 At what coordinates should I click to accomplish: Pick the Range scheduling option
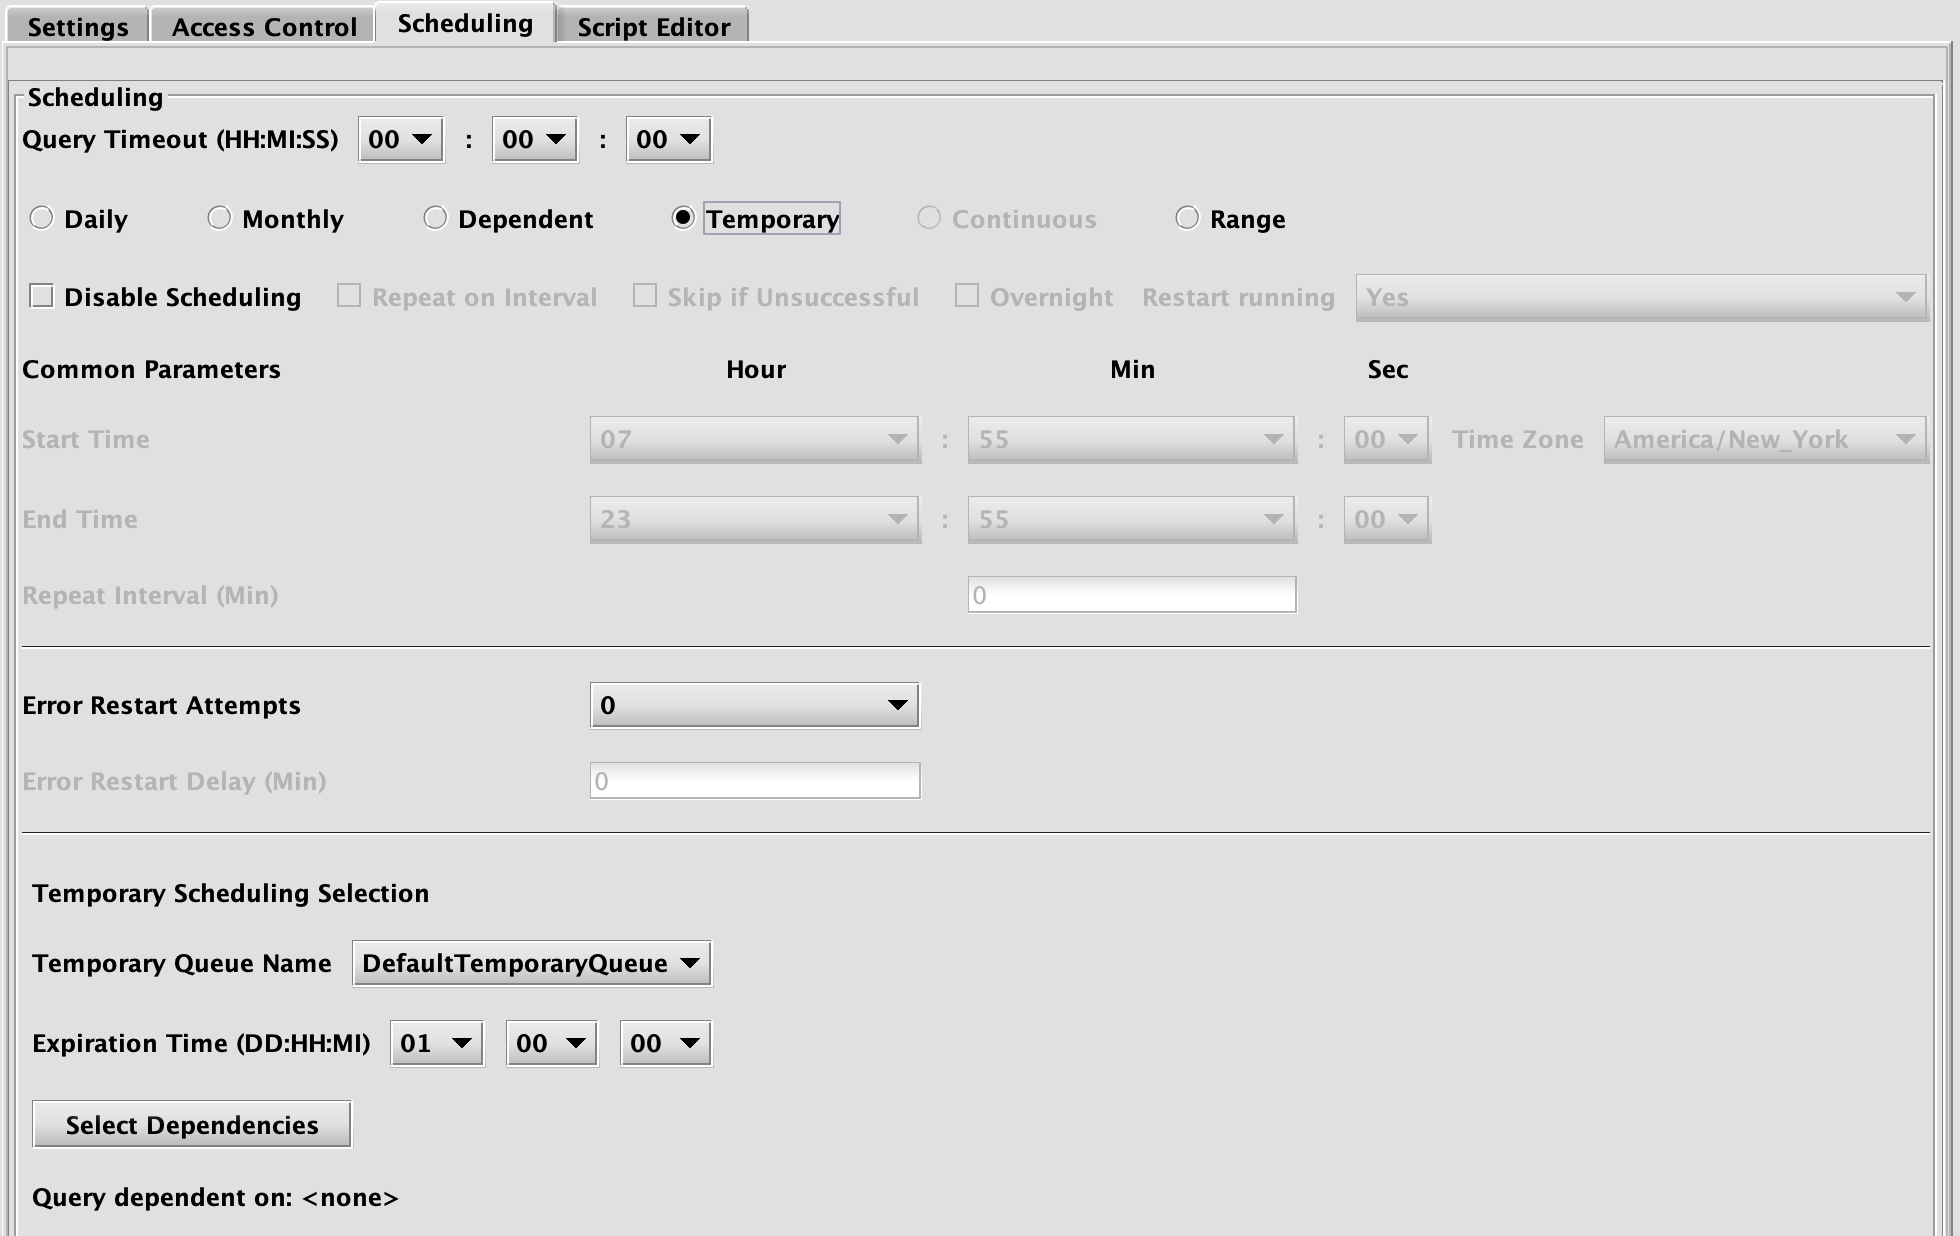pyautogui.click(x=1187, y=218)
